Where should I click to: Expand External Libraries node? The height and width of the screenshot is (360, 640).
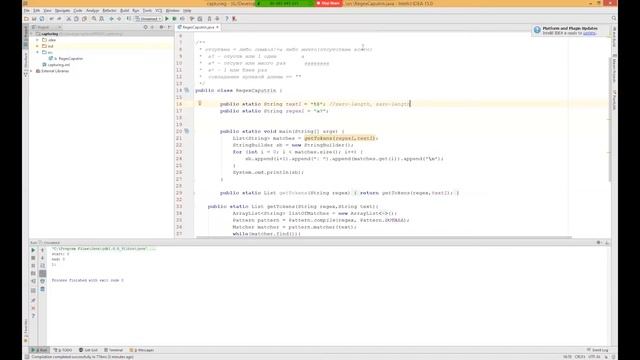(x=31, y=71)
